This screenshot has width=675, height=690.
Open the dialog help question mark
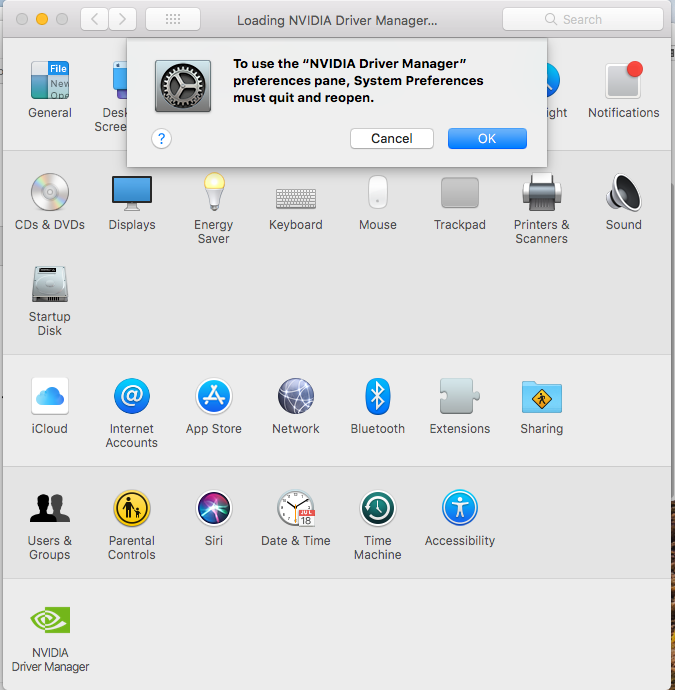[x=161, y=139]
